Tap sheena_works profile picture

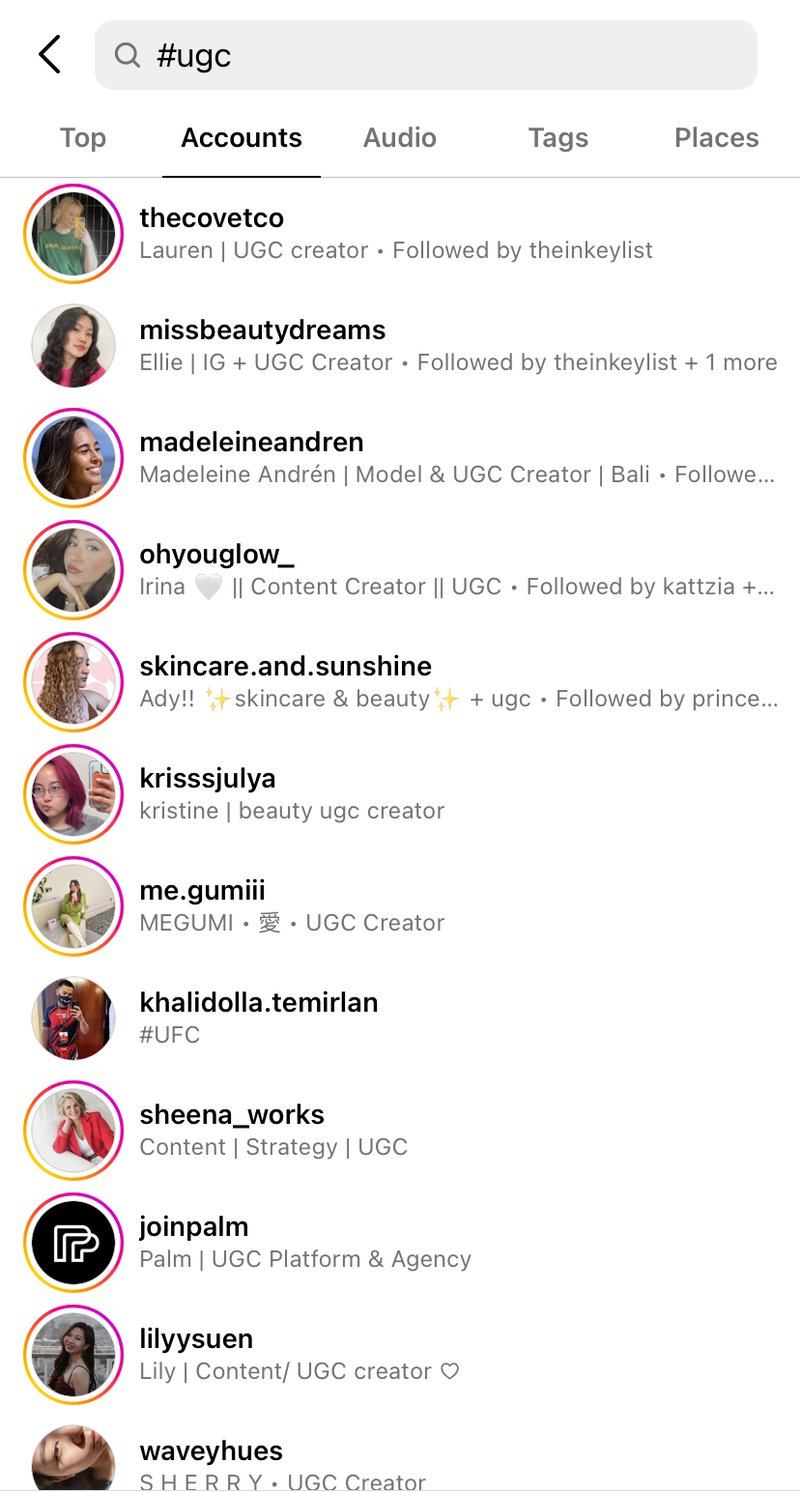pos(73,1130)
